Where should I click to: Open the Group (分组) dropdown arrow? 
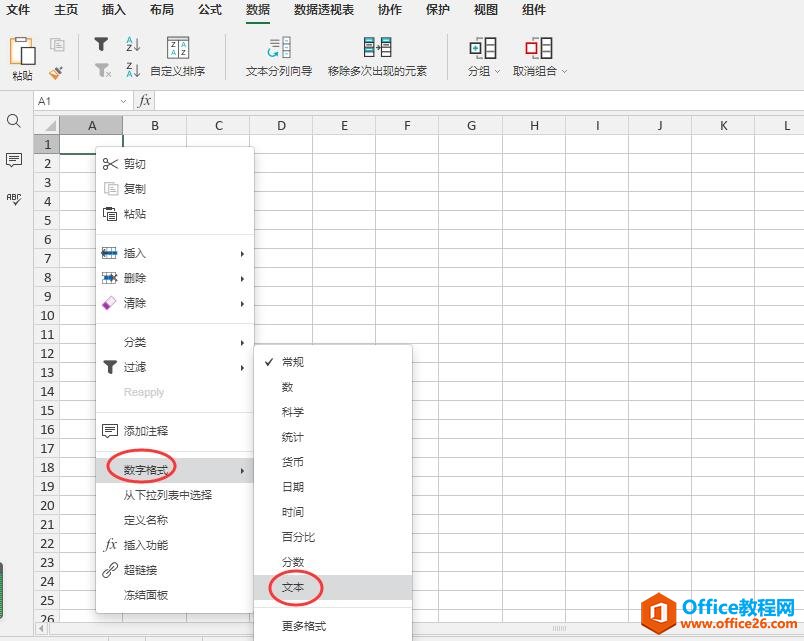click(x=497, y=72)
